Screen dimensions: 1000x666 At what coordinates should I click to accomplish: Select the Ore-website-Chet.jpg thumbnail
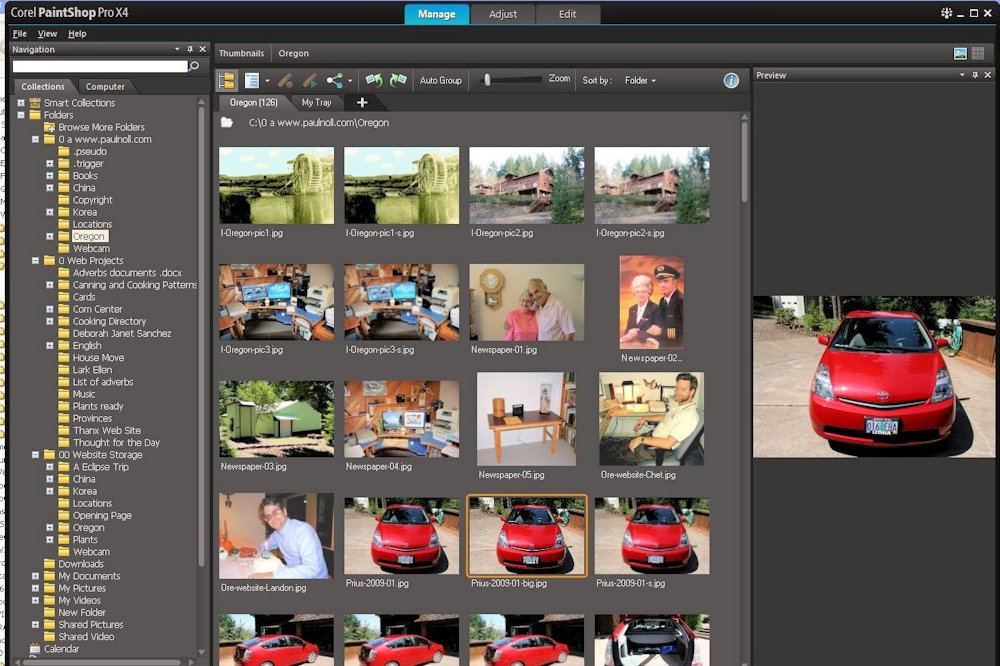point(652,419)
